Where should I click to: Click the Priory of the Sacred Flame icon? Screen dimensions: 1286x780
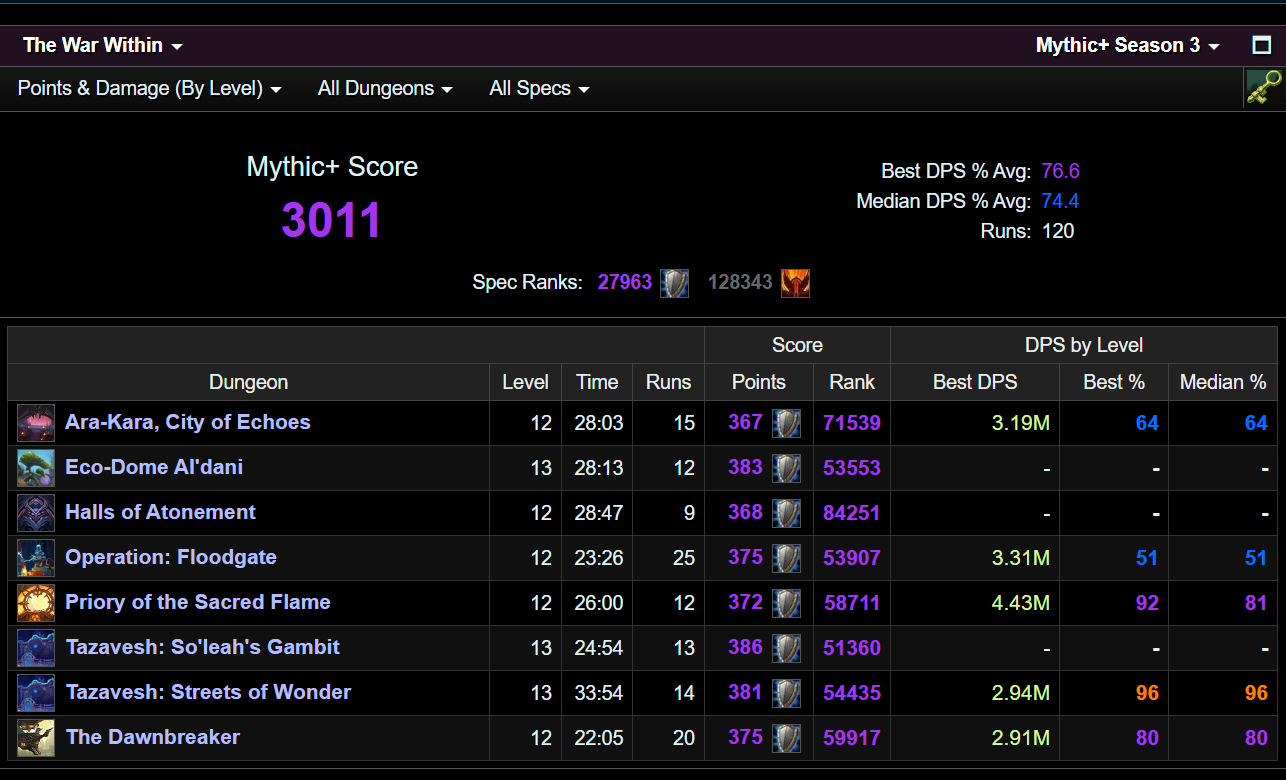pyautogui.click(x=36, y=603)
